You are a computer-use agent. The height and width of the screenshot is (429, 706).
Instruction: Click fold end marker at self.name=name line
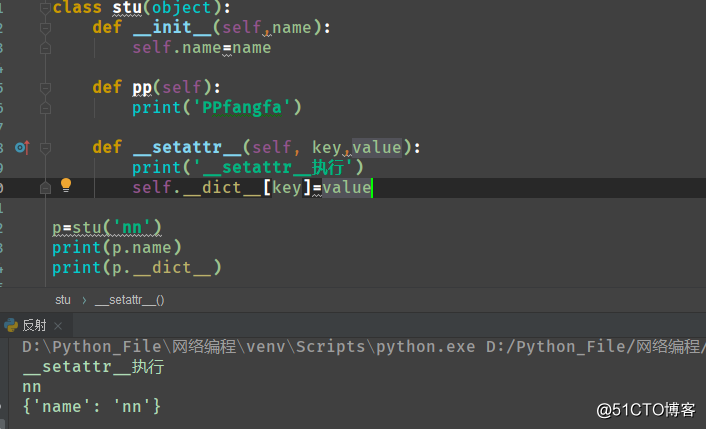coord(45,48)
